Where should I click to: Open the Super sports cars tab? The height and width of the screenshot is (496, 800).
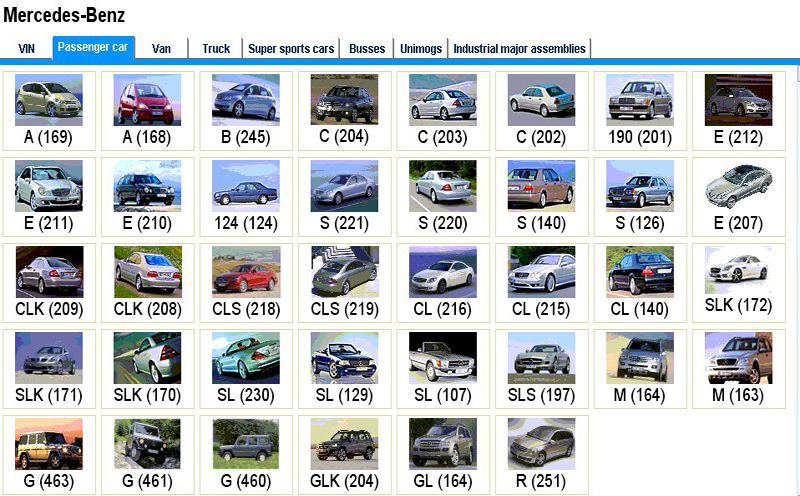point(291,48)
